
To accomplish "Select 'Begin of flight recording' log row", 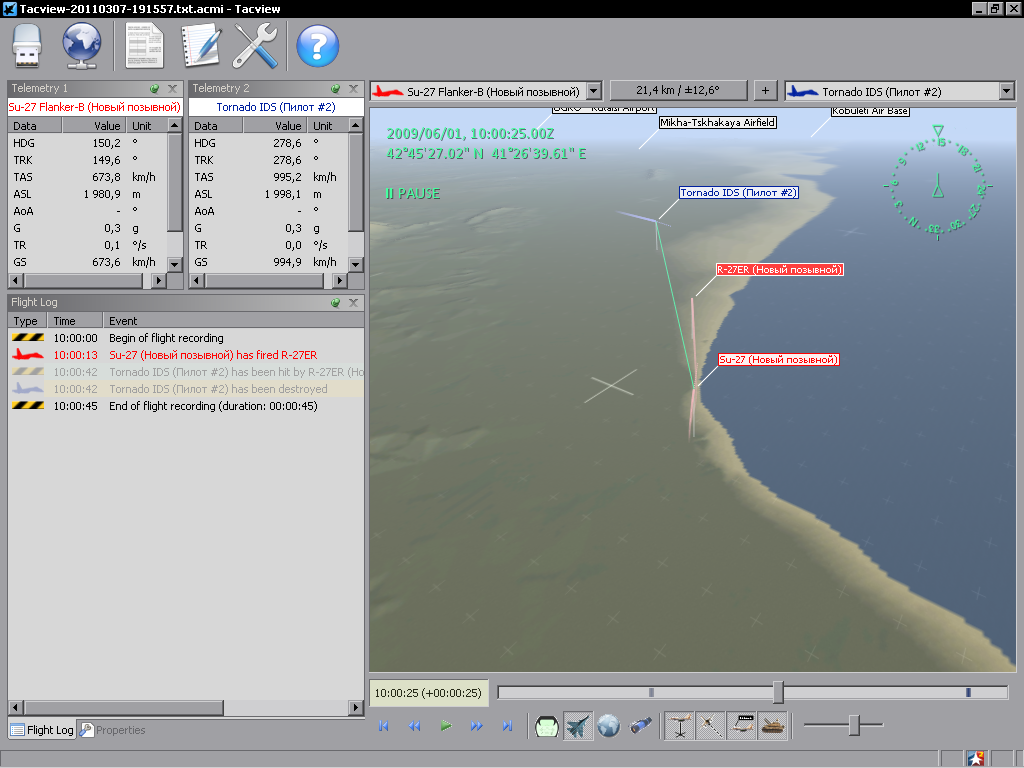I will click(186, 338).
